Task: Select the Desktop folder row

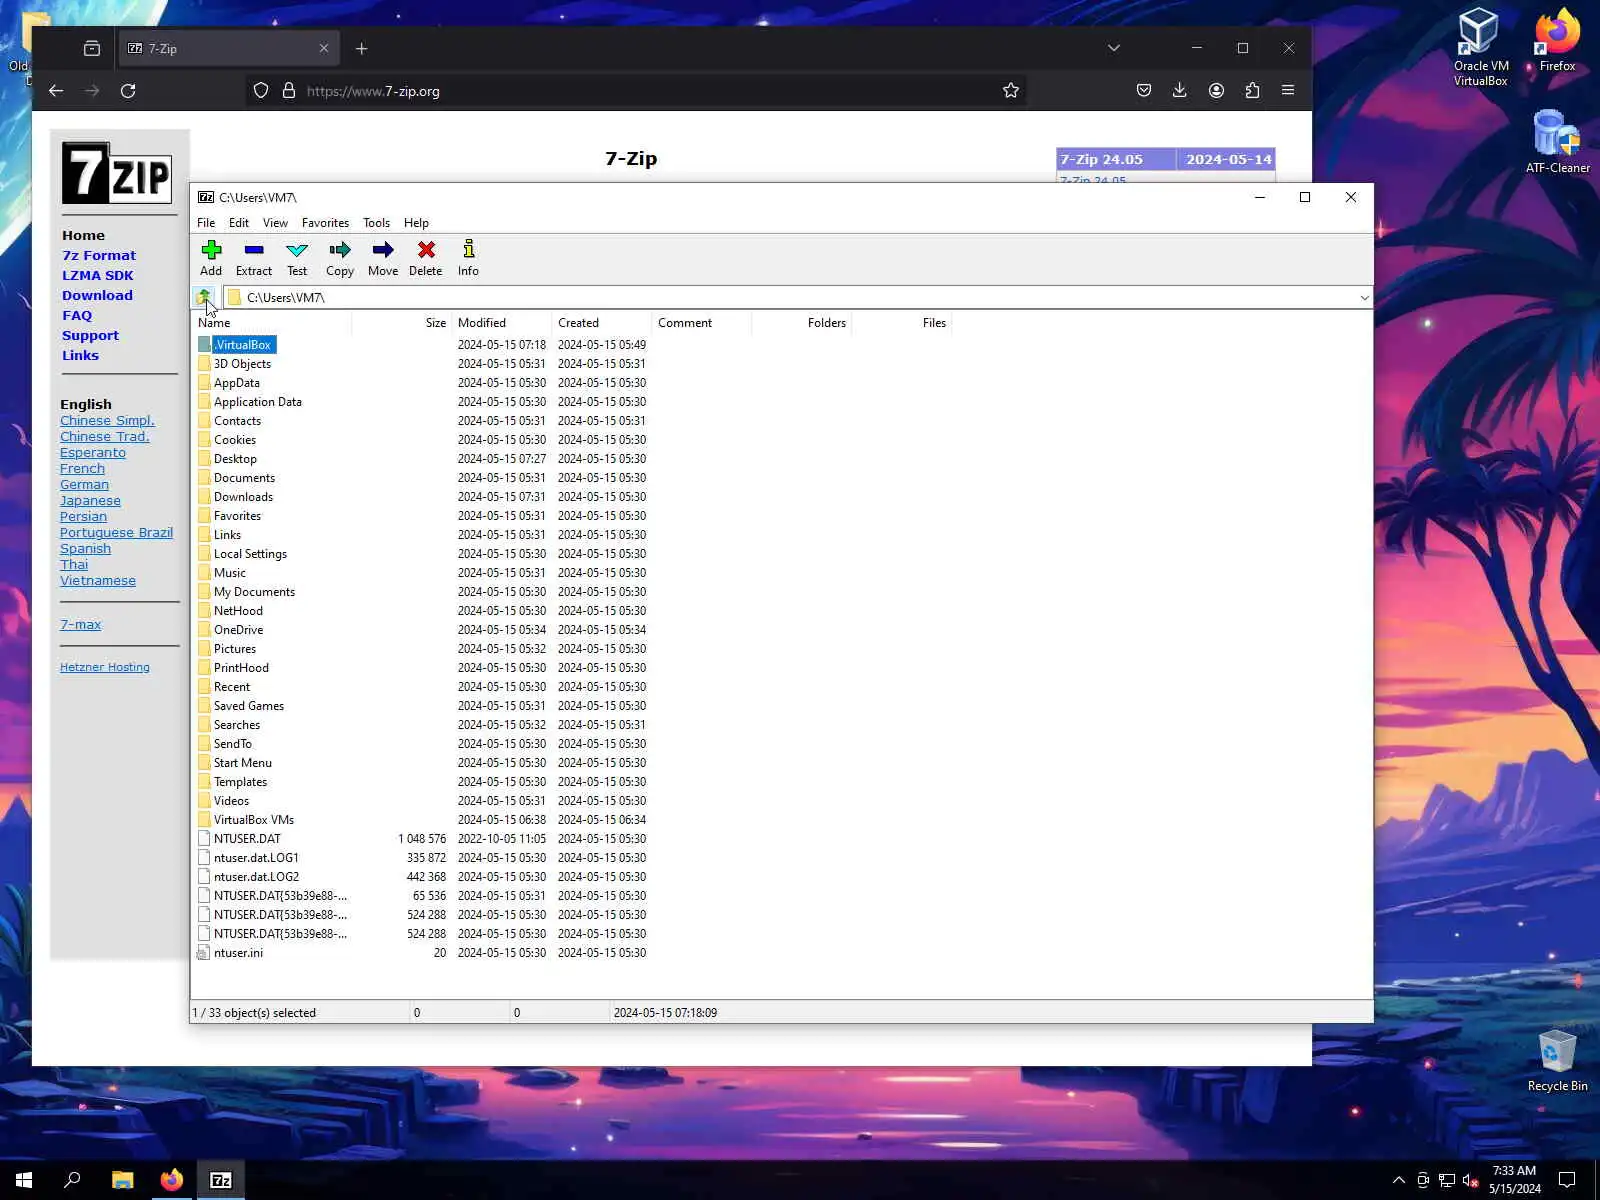Action: [x=235, y=459]
